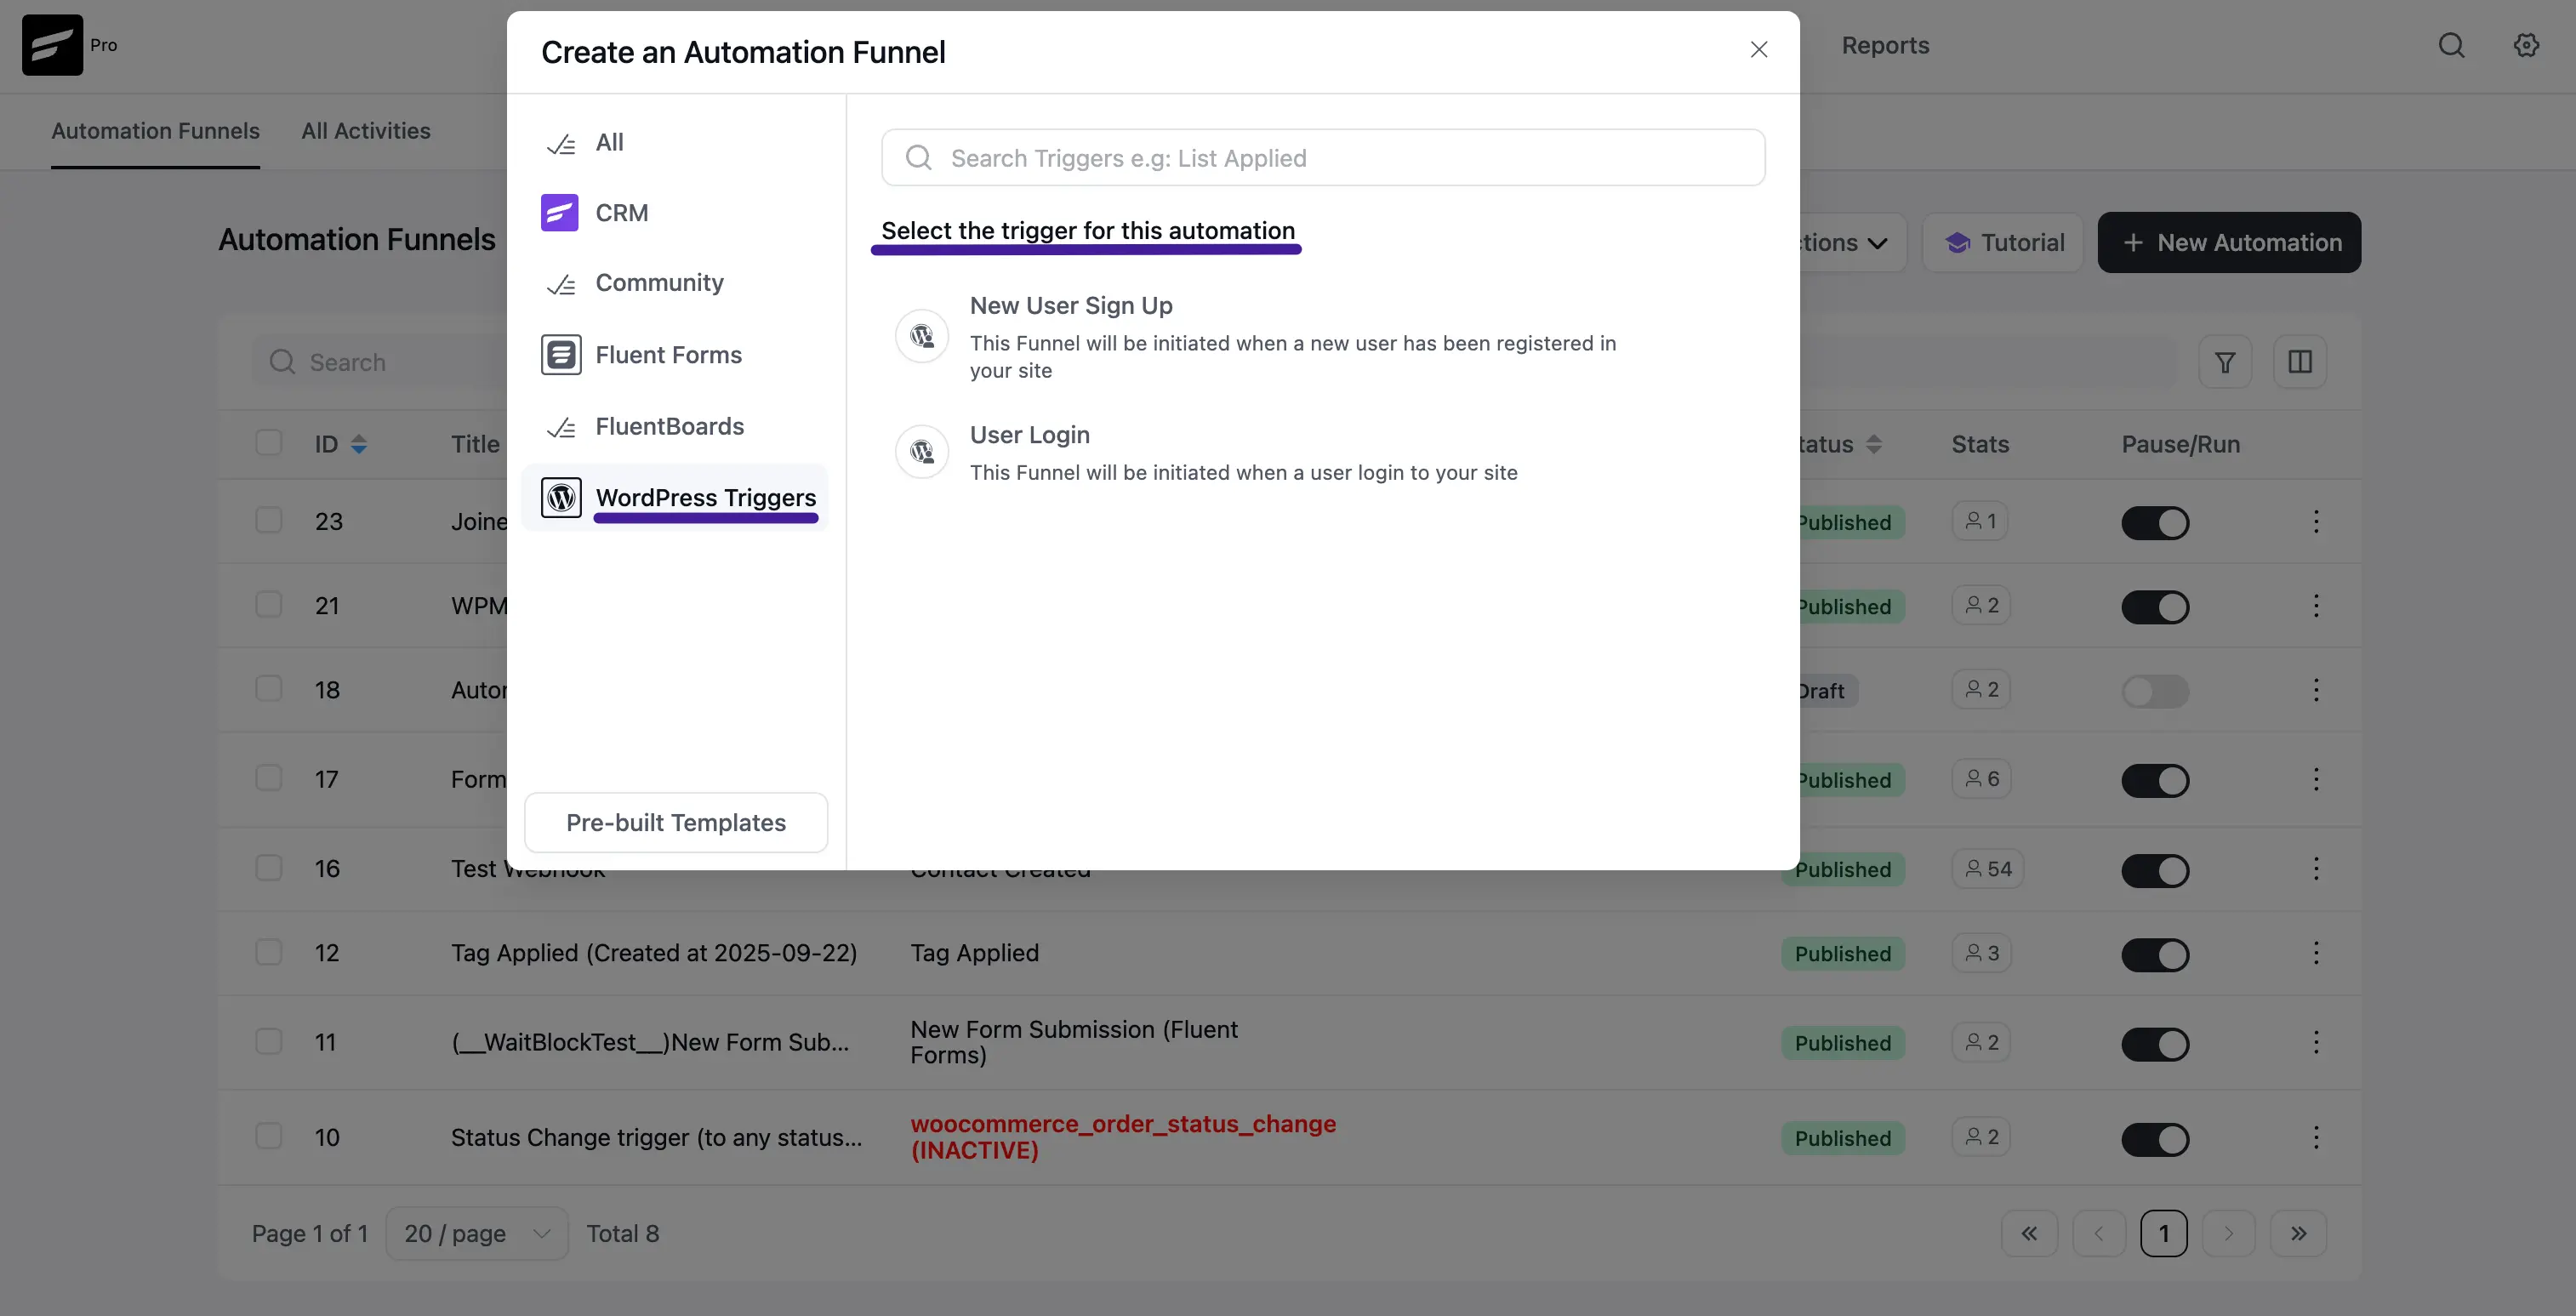Sort by the Status column arrows
Screen dimensions: 2576x1316
point(1874,444)
